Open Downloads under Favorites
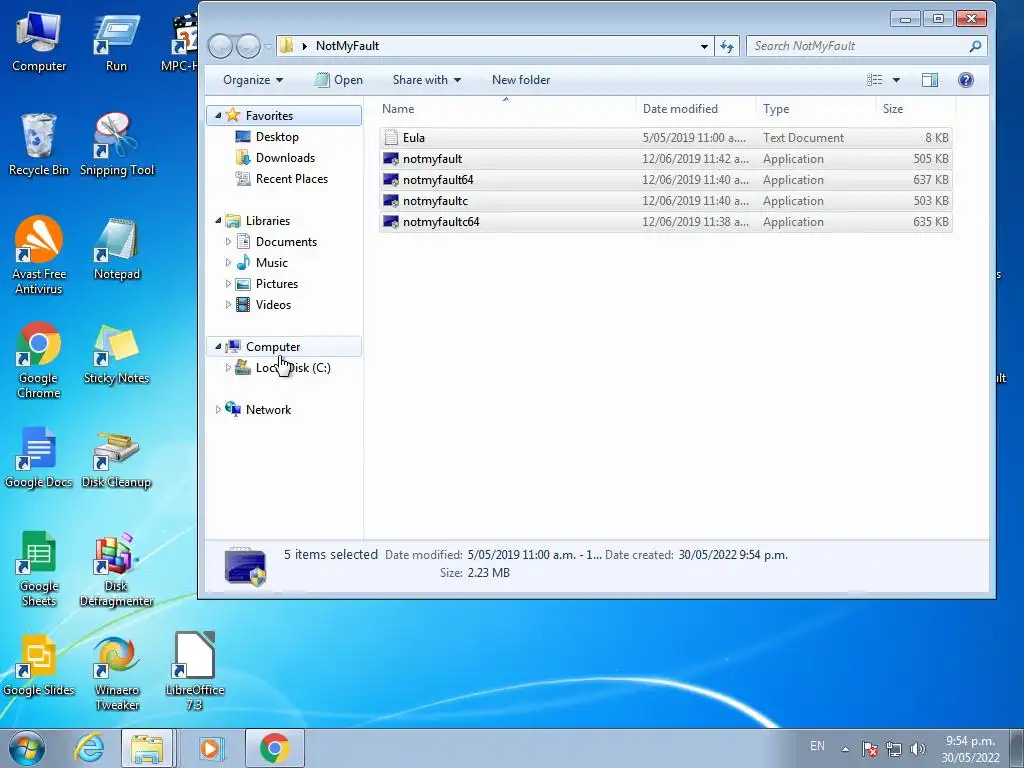The height and width of the screenshot is (768, 1024). 285,157
